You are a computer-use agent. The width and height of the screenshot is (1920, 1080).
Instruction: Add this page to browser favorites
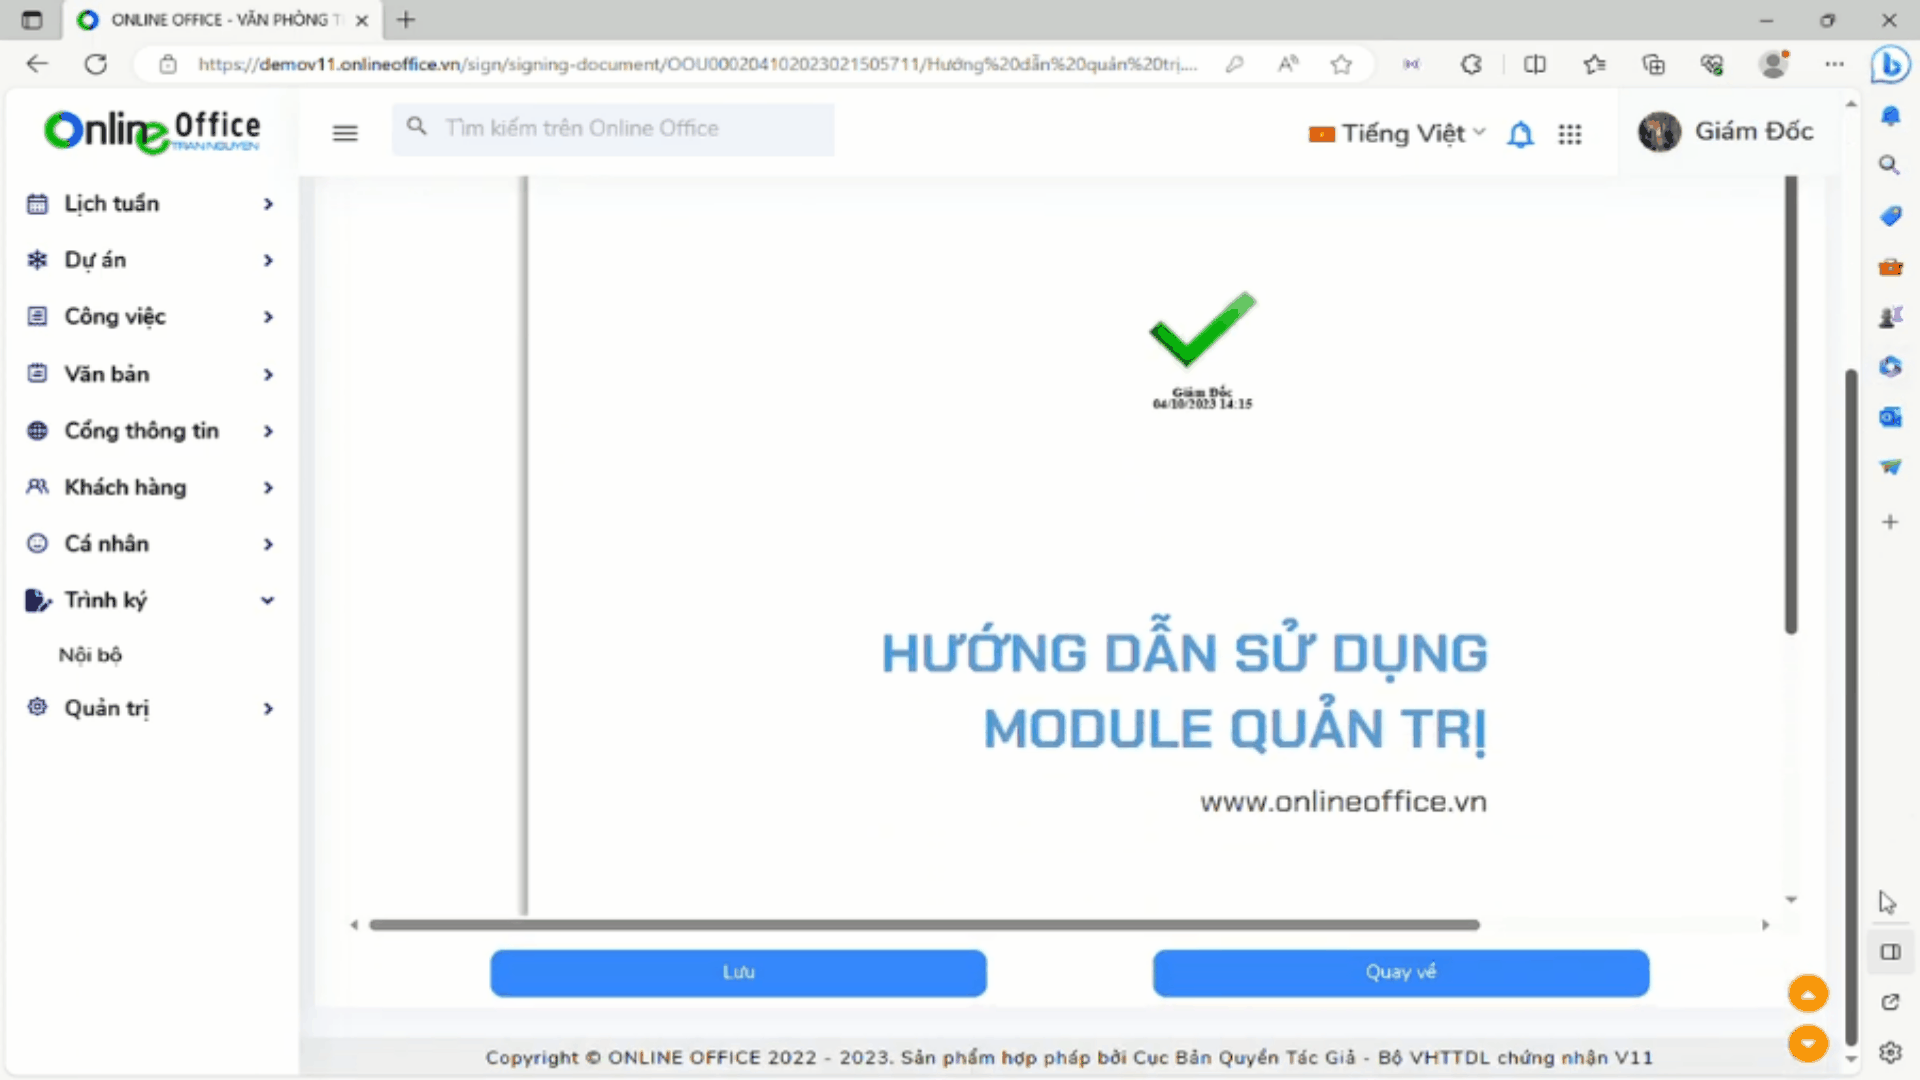point(1341,65)
